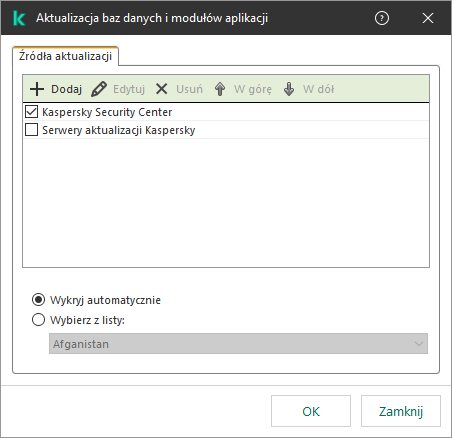The height and width of the screenshot is (438, 452).
Task: Choose the Wybierz z listy radio option
Action: click(x=38, y=320)
